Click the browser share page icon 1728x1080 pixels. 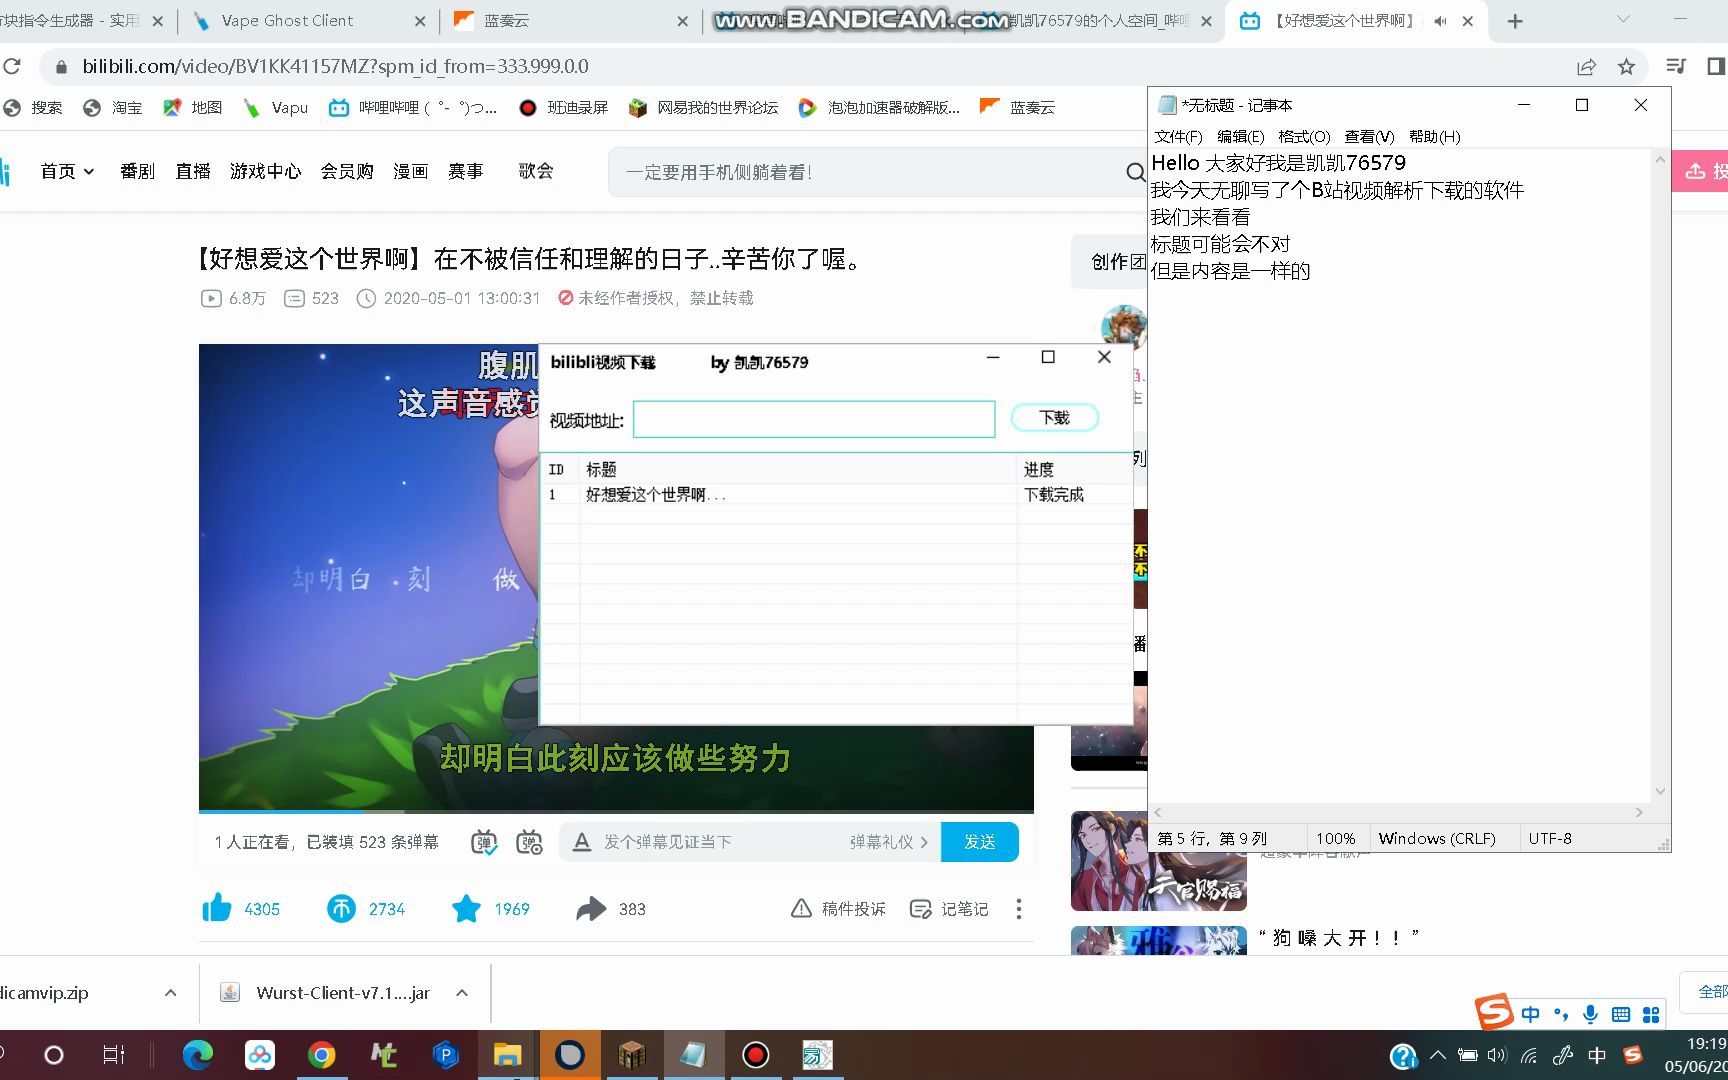pyautogui.click(x=1586, y=67)
